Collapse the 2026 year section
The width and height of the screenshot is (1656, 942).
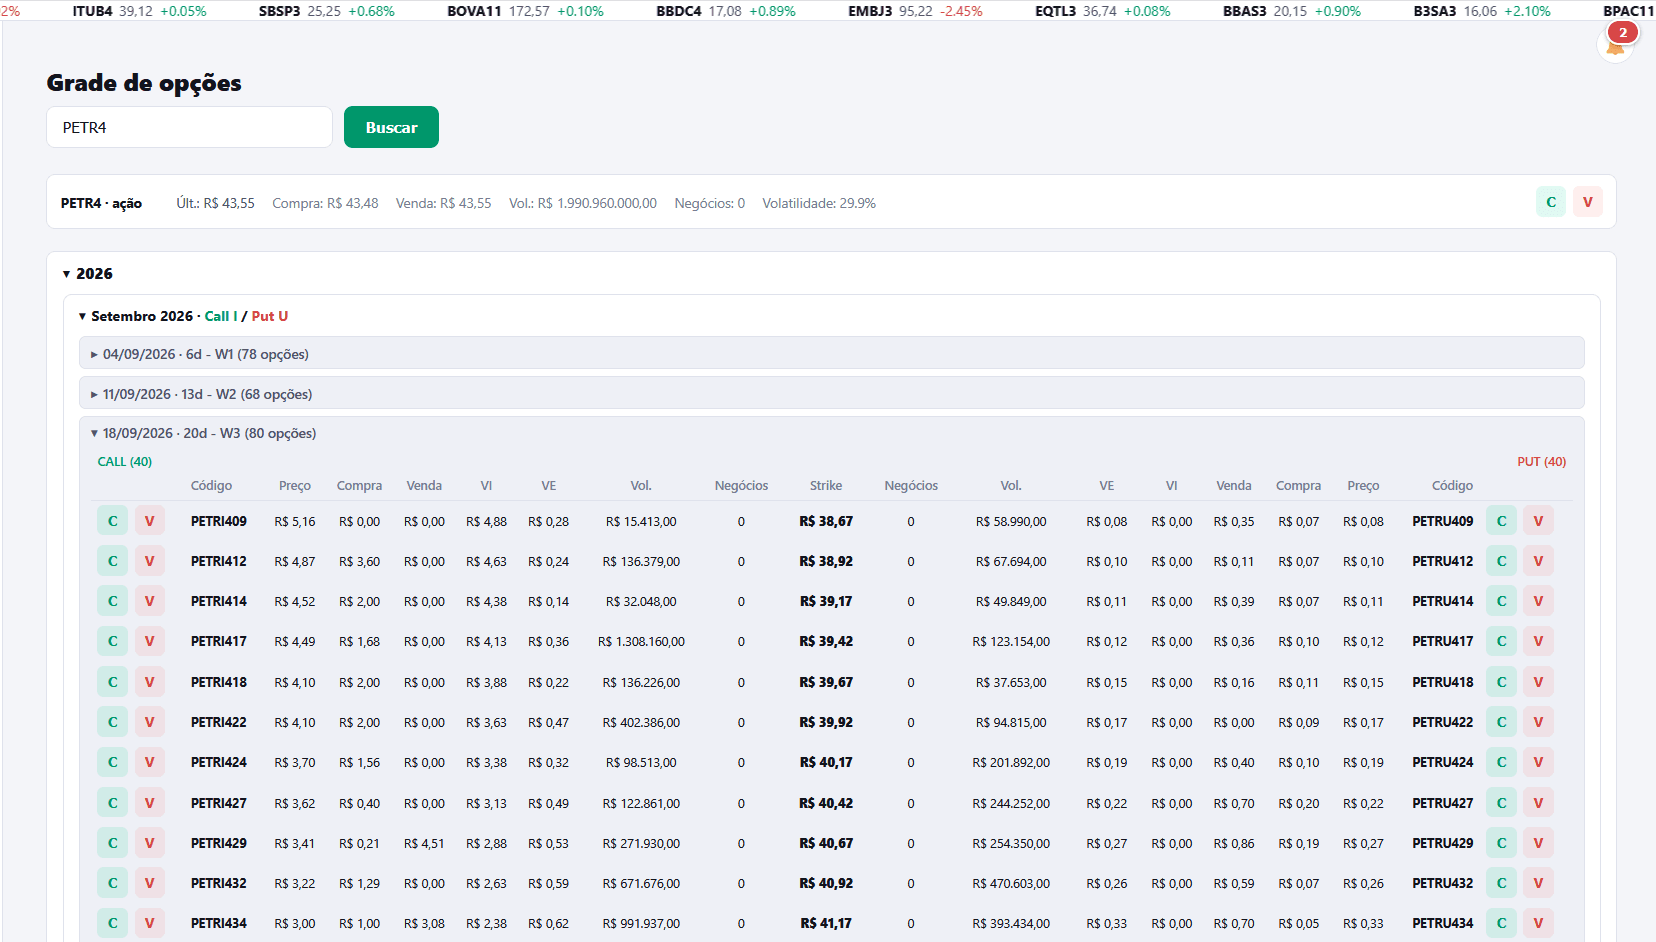[88, 274]
